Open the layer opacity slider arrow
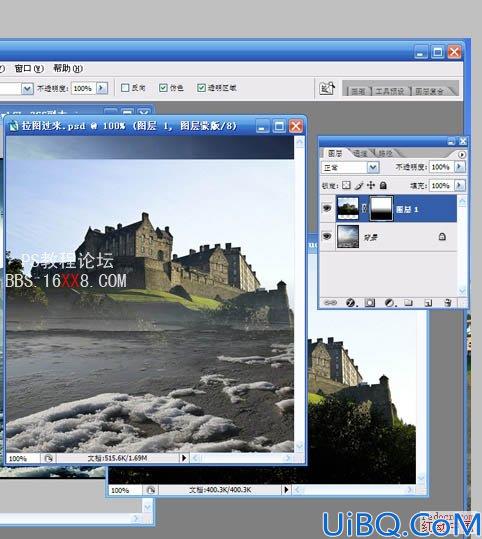482x539 pixels. click(459, 167)
